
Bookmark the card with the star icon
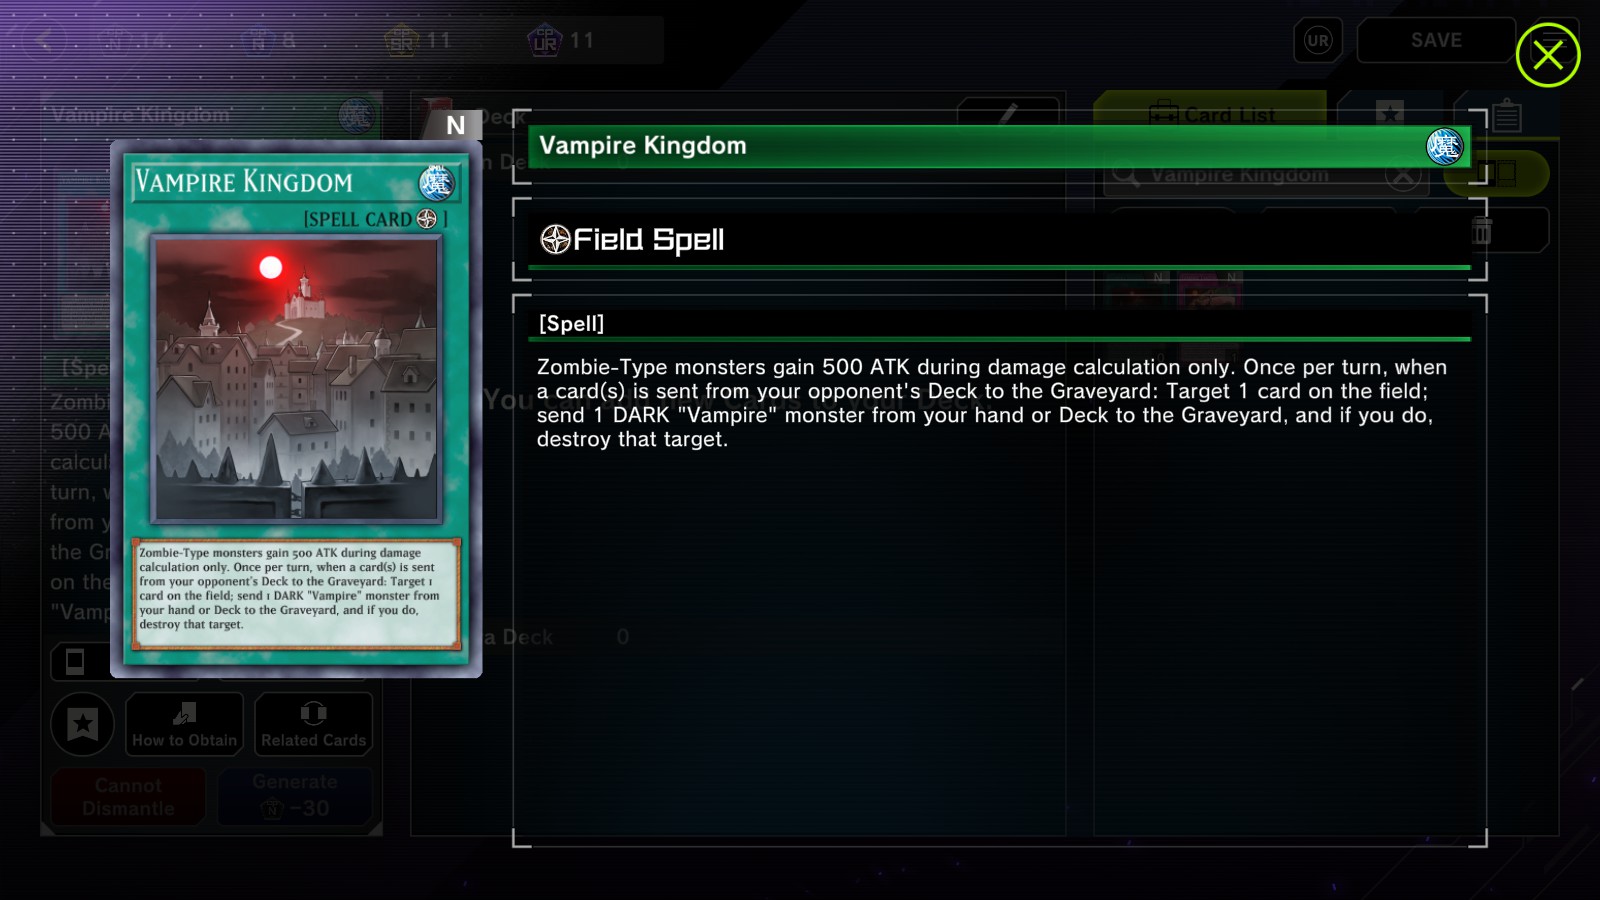[83, 723]
